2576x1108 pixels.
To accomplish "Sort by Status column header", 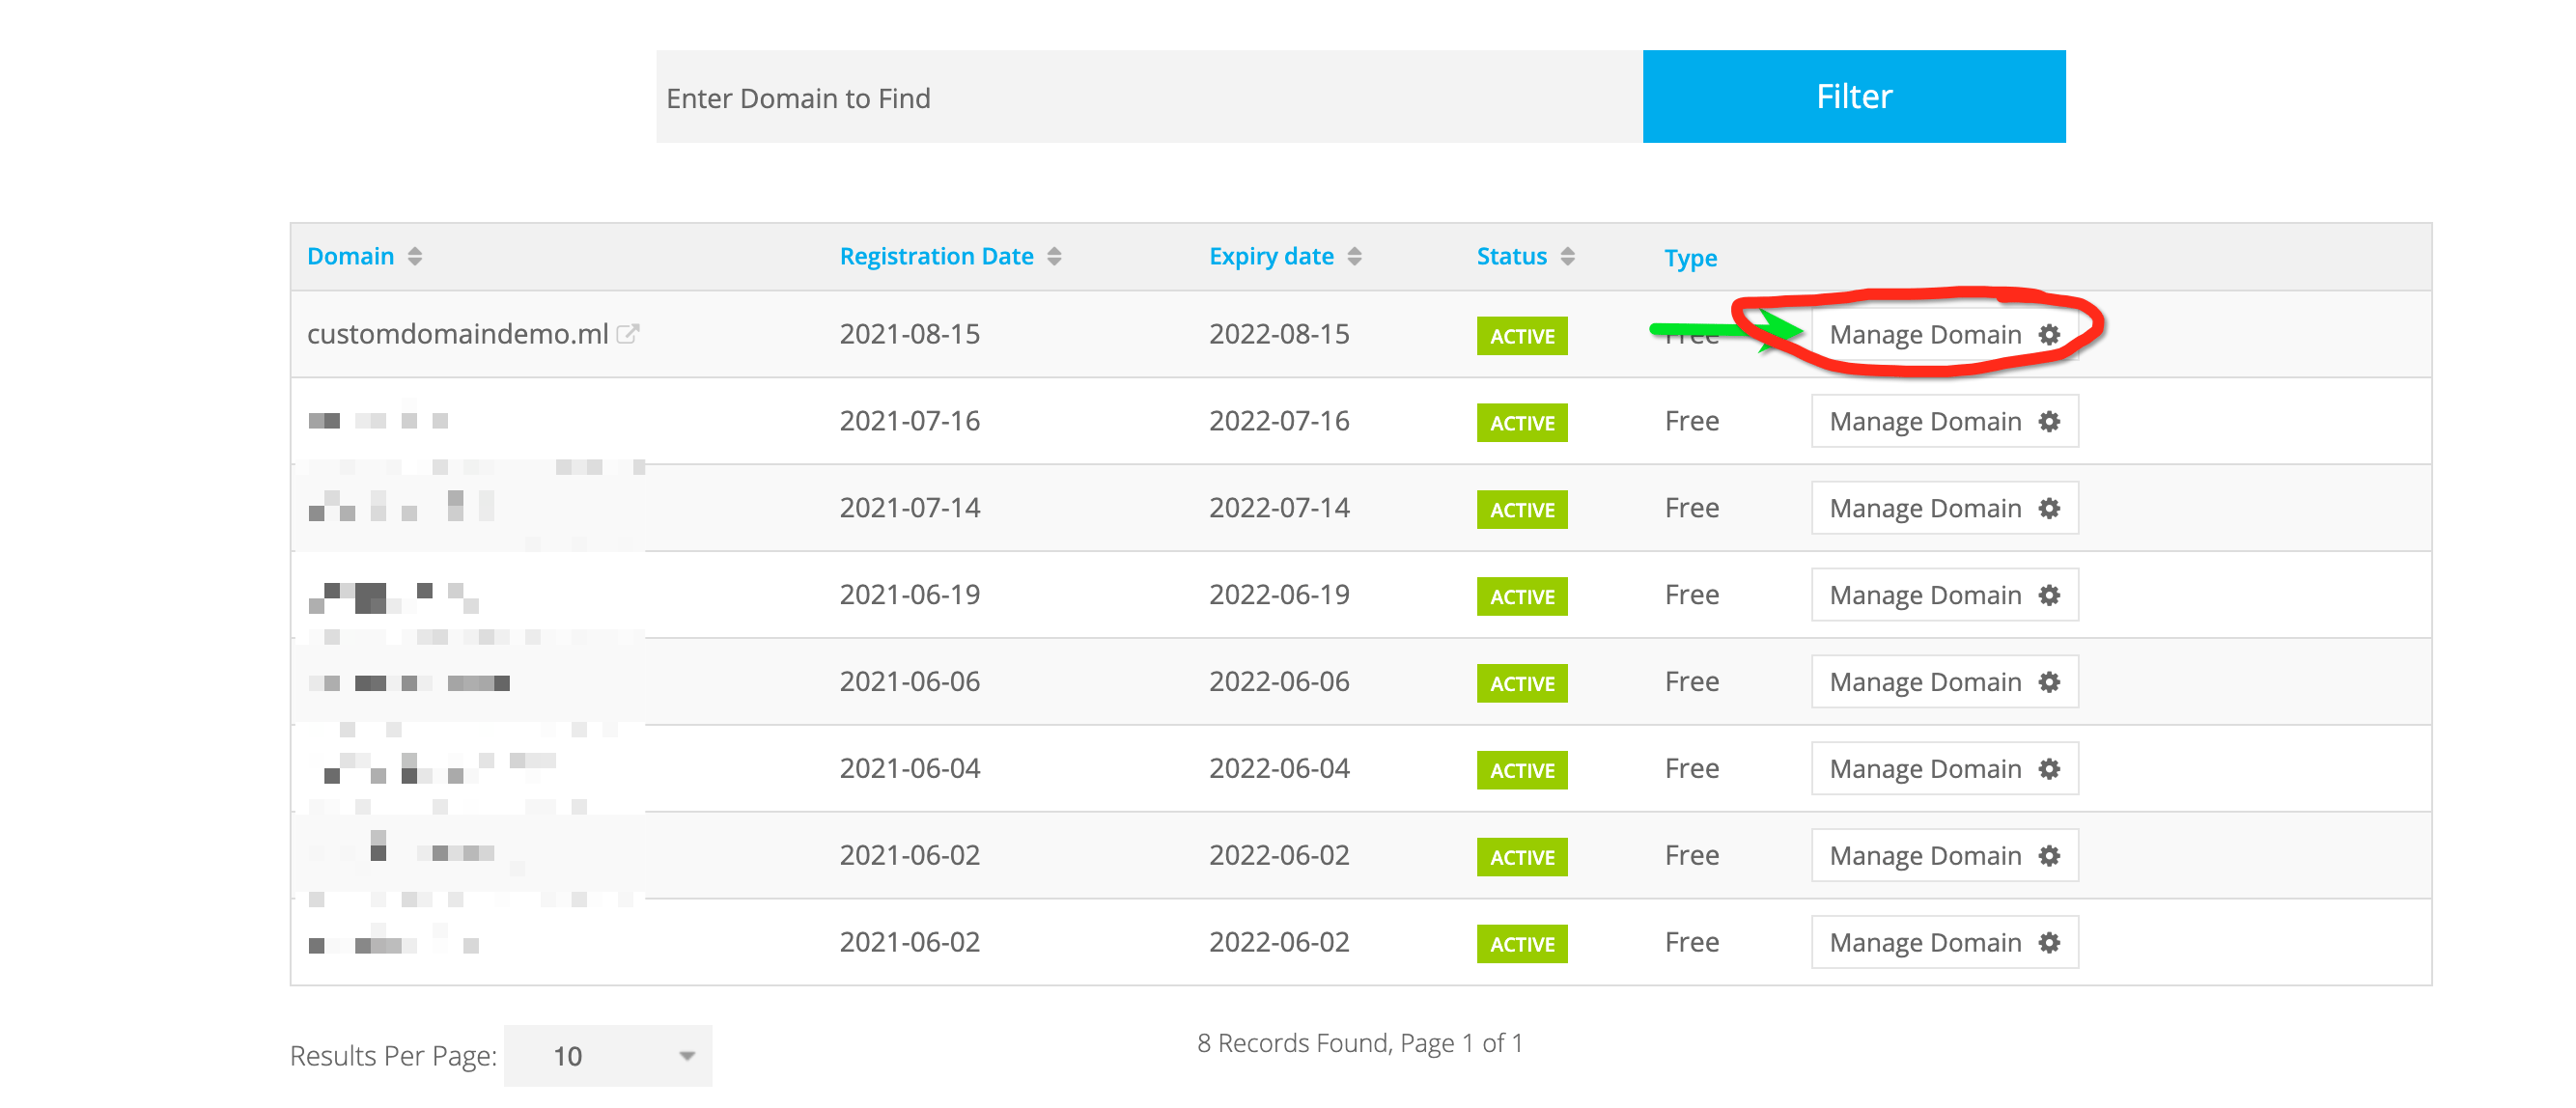I will (x=1511, y=256).
